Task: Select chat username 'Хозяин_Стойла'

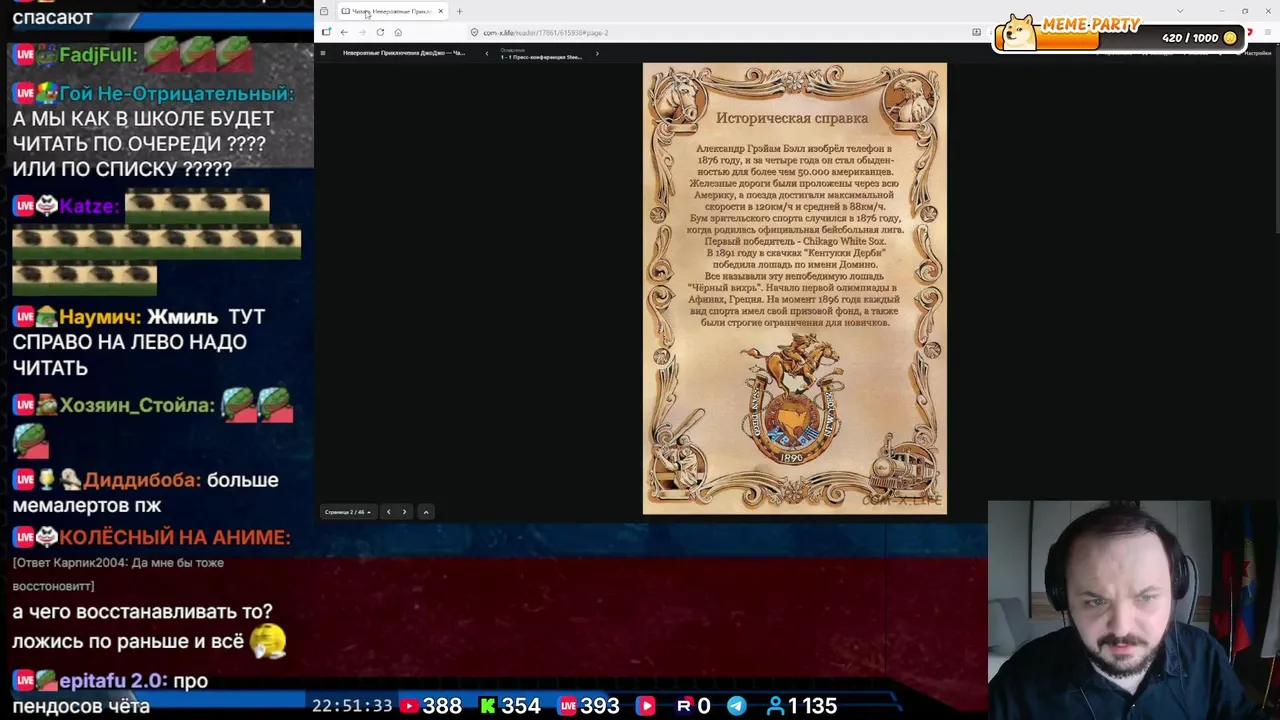Action: coord(137,405)
